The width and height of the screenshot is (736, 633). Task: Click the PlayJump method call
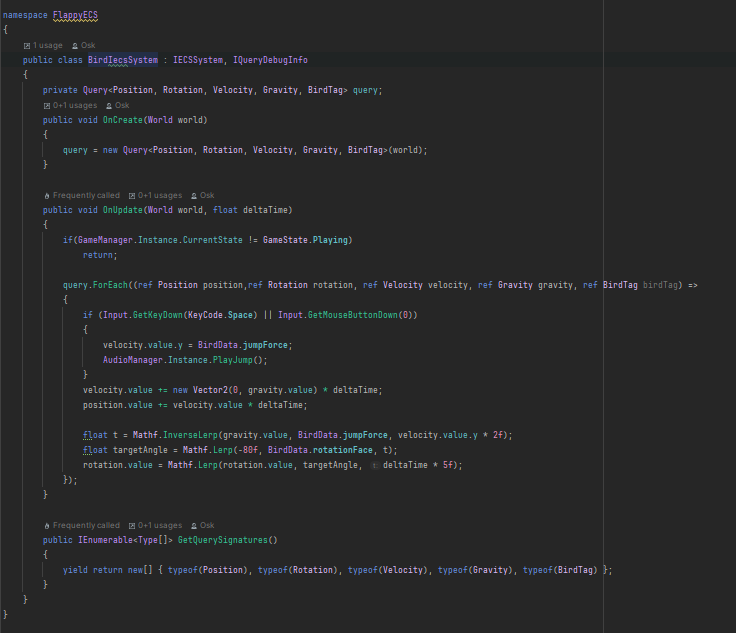(233, 360)
